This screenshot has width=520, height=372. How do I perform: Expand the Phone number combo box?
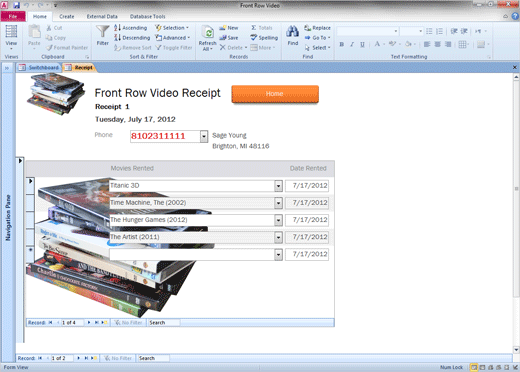point(204,136)
